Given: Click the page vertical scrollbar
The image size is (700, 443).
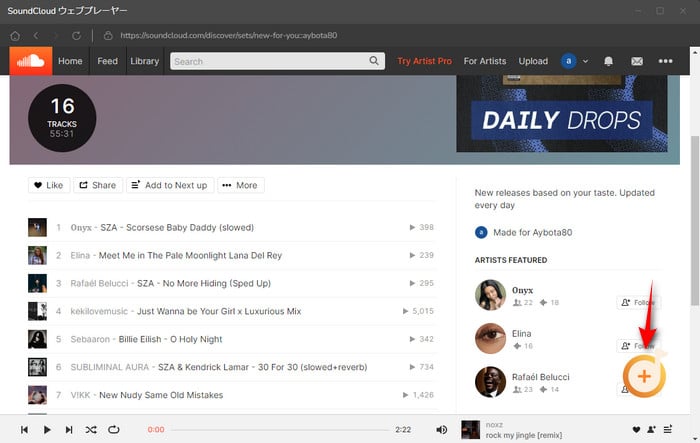Looking at the screenshot, I should click(x=695, y=221).
